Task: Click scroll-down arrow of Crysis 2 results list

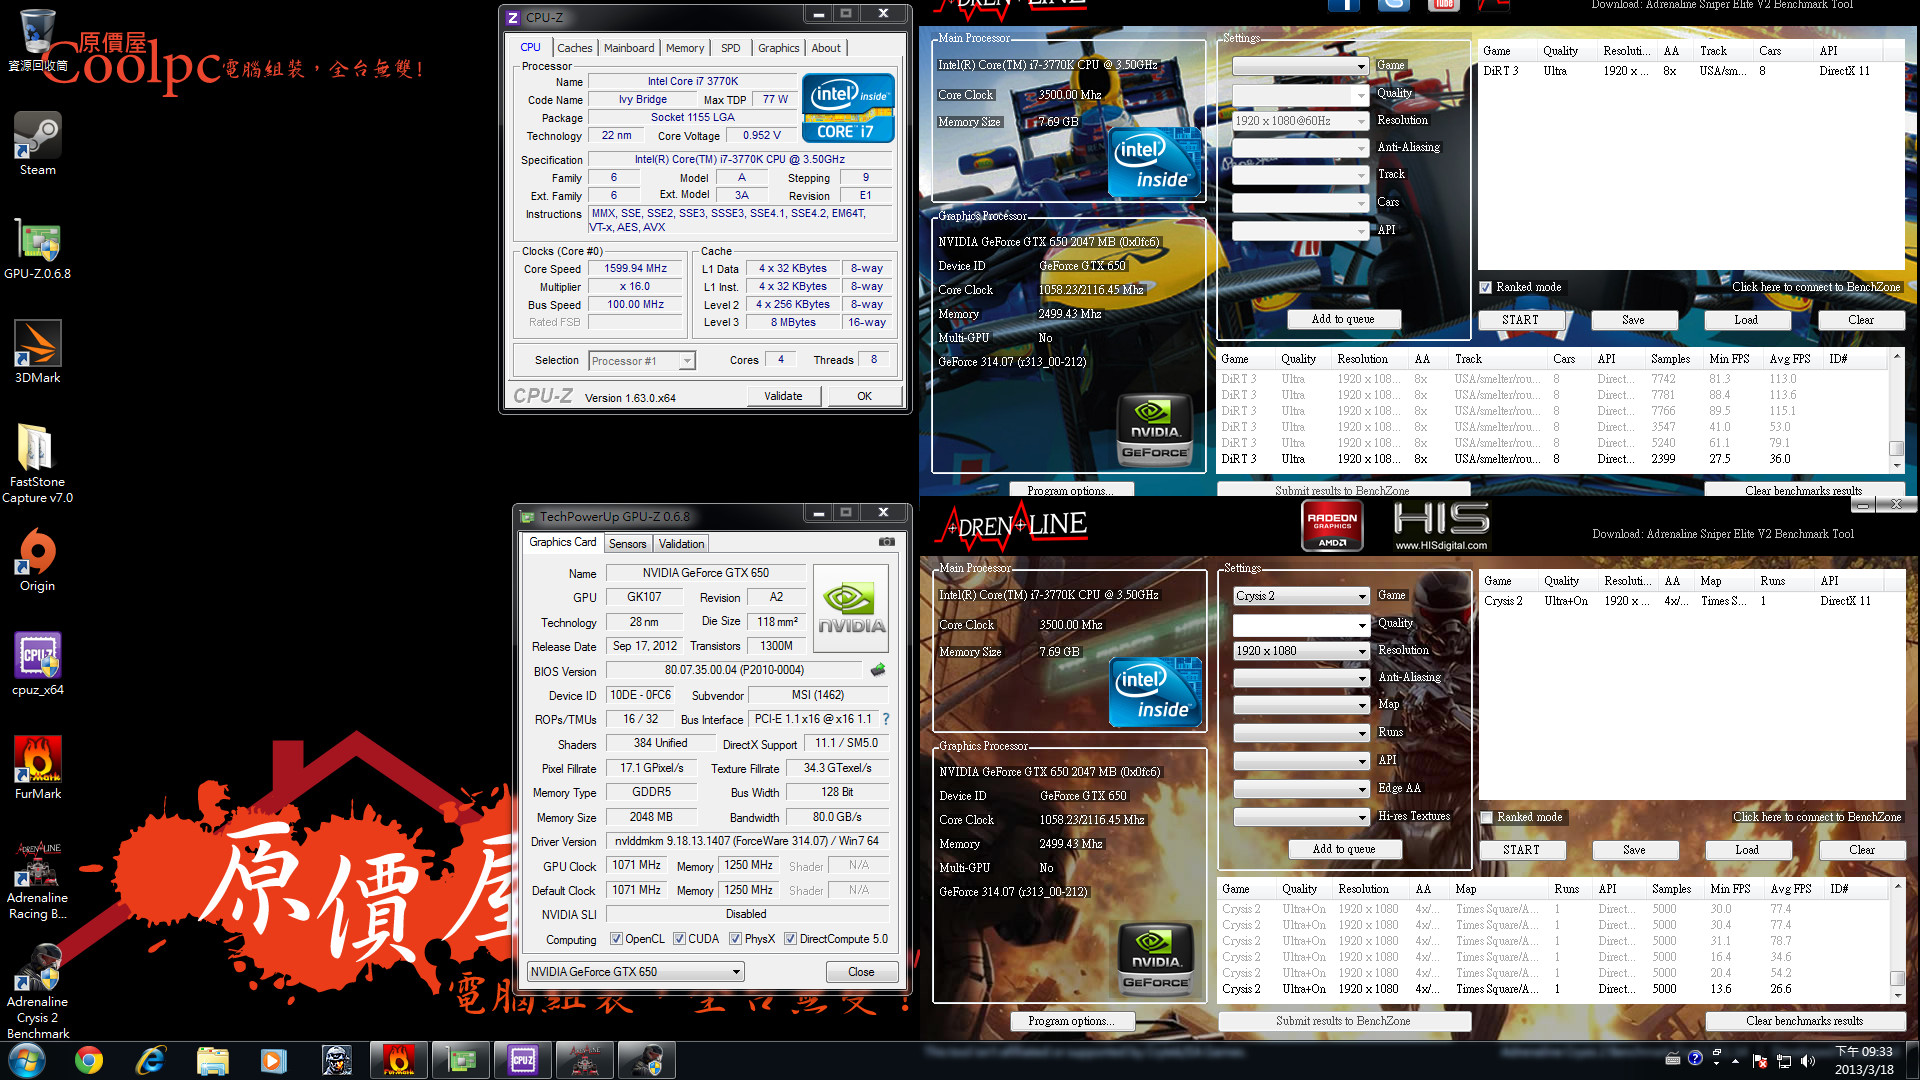Action: (x=1896, y=996)
